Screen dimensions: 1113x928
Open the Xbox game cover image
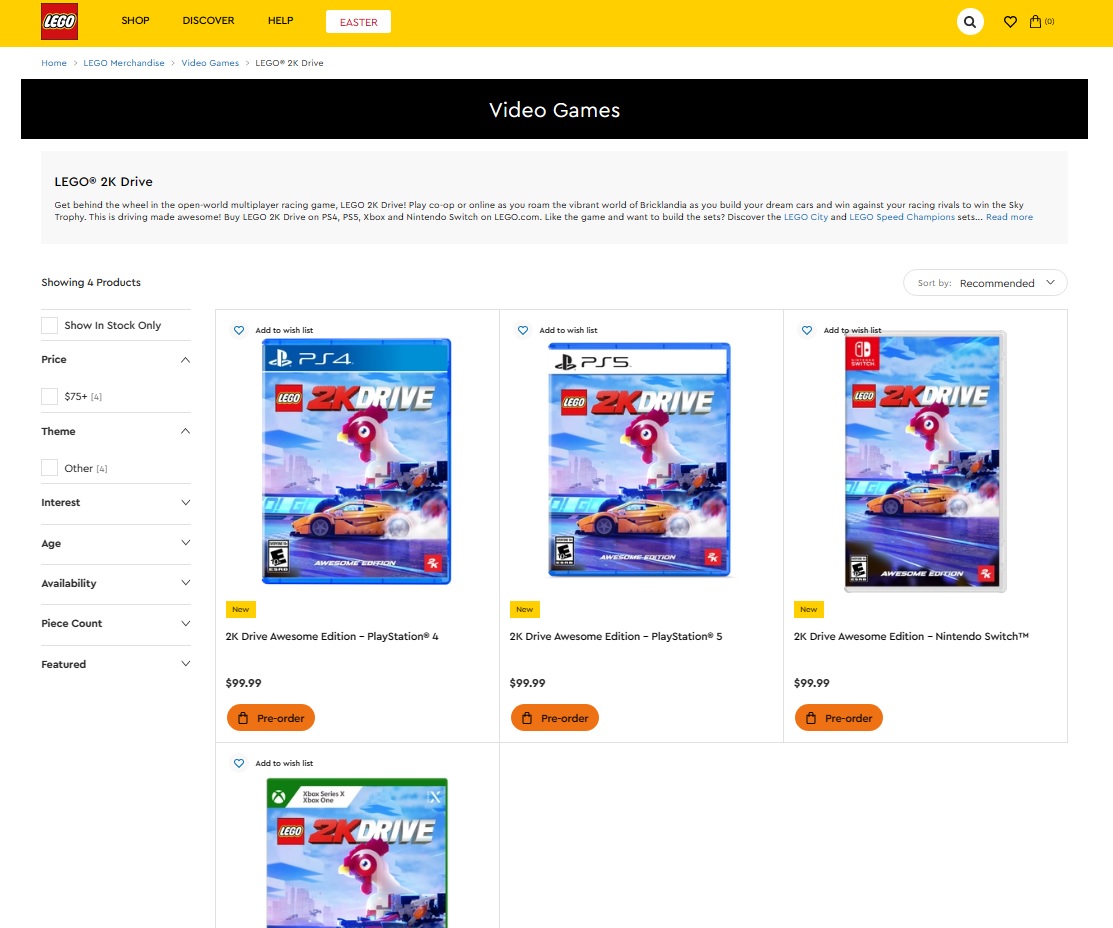tap(357, 853)
